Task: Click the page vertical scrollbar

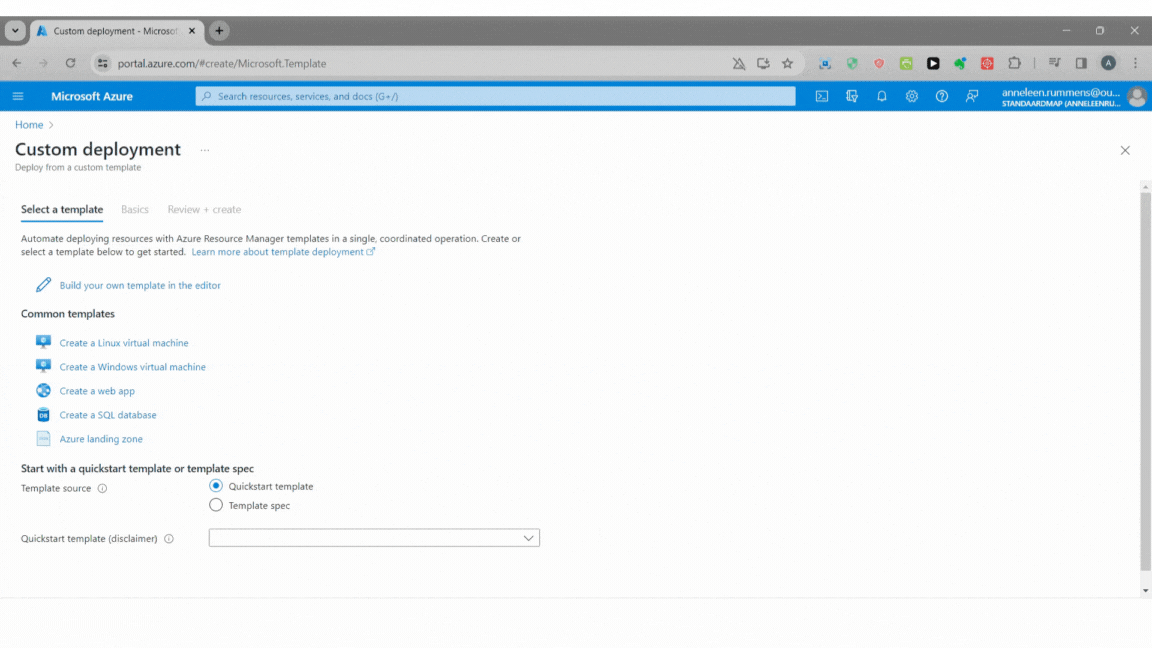Action: tap(1145, 382)
